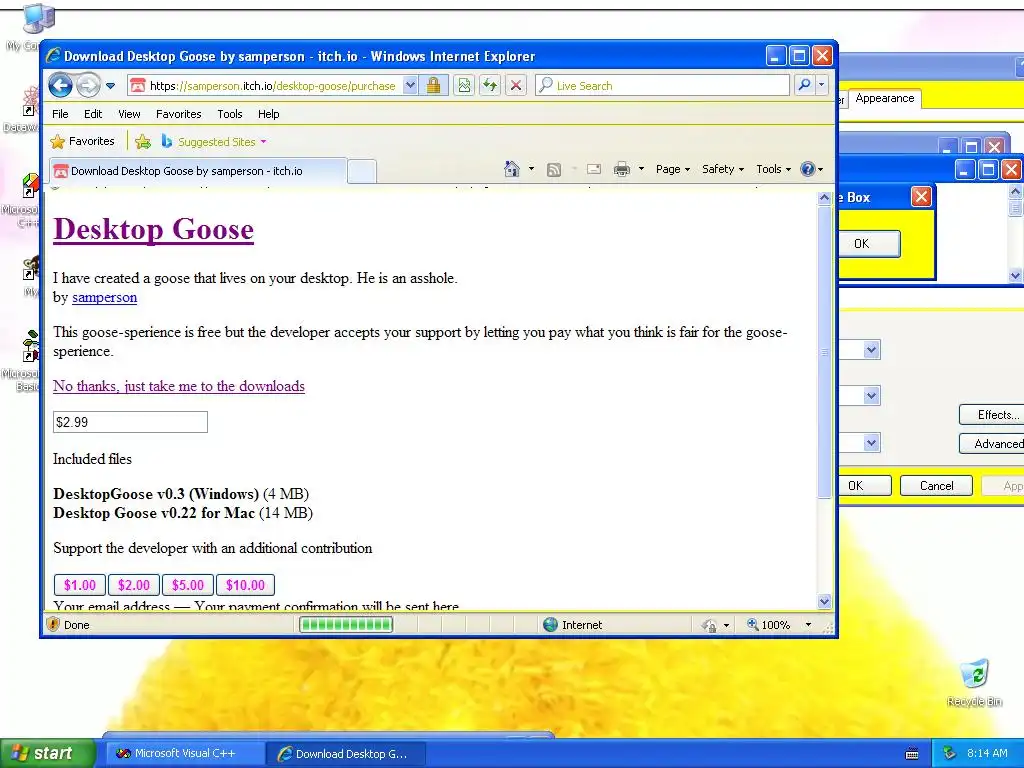Screen dimensions: 1024x768
Task: Click the Read Mail icon
Action: (594, 170)
